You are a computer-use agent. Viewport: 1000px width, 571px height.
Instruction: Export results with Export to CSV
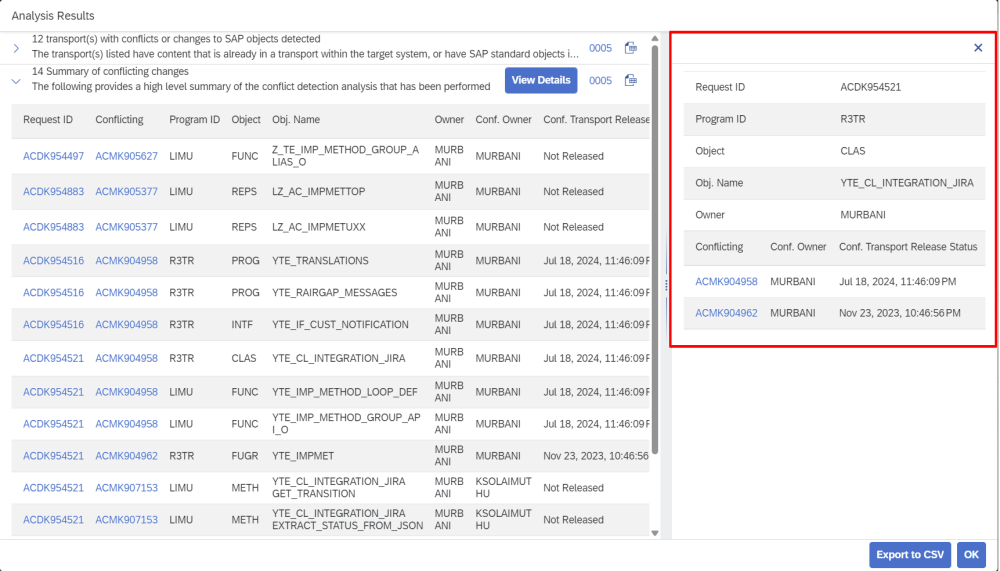(x=910, y=554)
